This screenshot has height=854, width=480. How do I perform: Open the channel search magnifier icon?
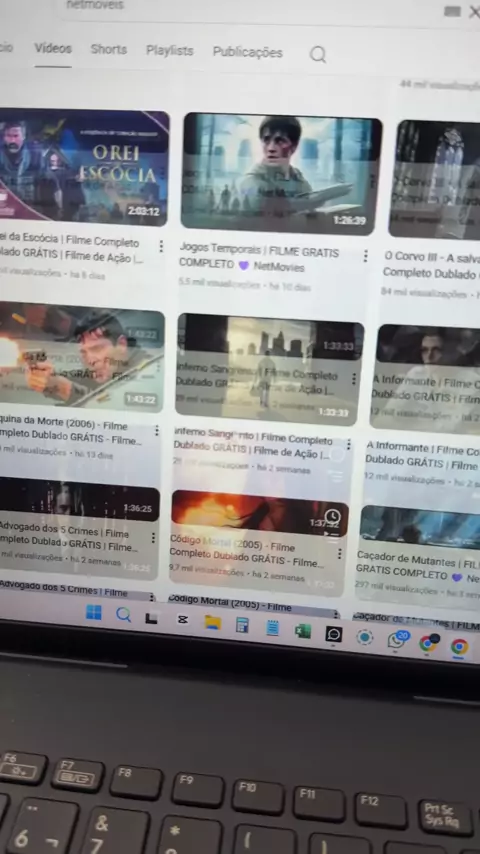[x=318, y=54]
